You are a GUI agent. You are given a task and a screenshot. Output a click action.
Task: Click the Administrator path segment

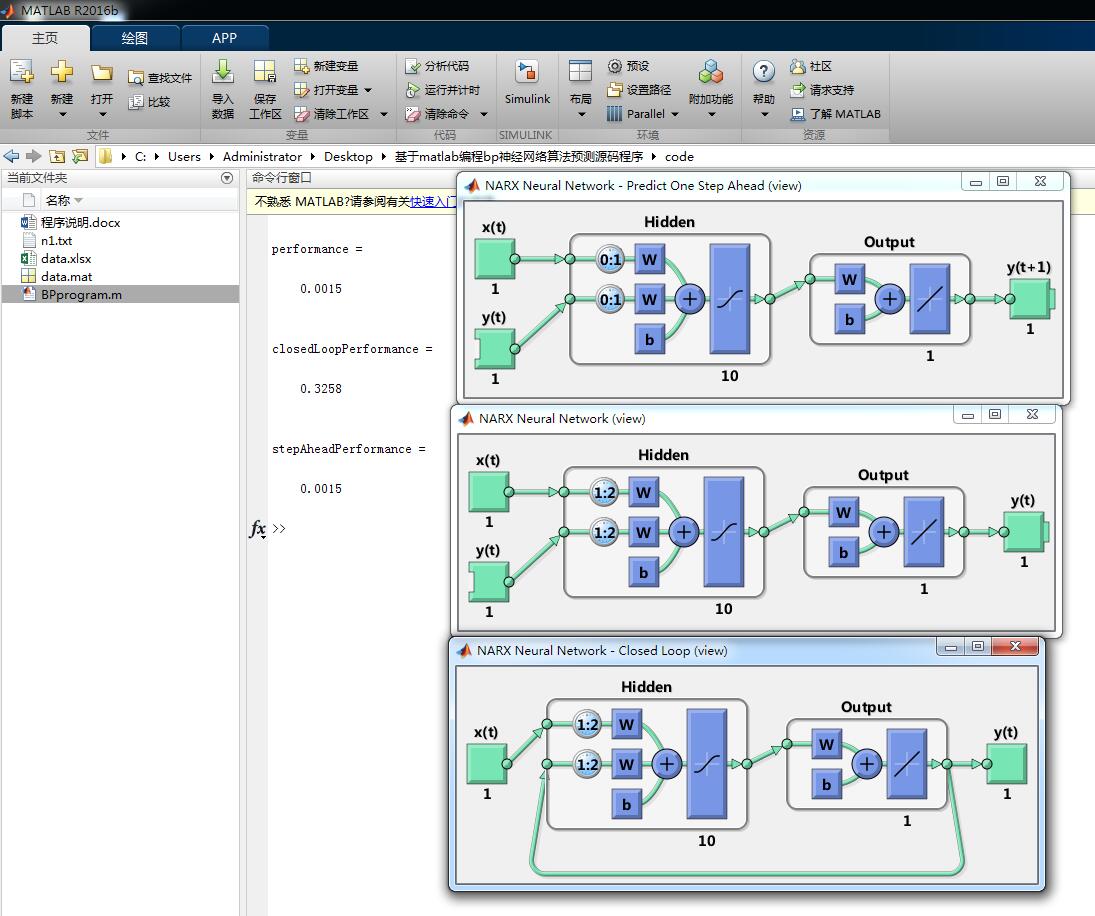[x=262, y=156]
